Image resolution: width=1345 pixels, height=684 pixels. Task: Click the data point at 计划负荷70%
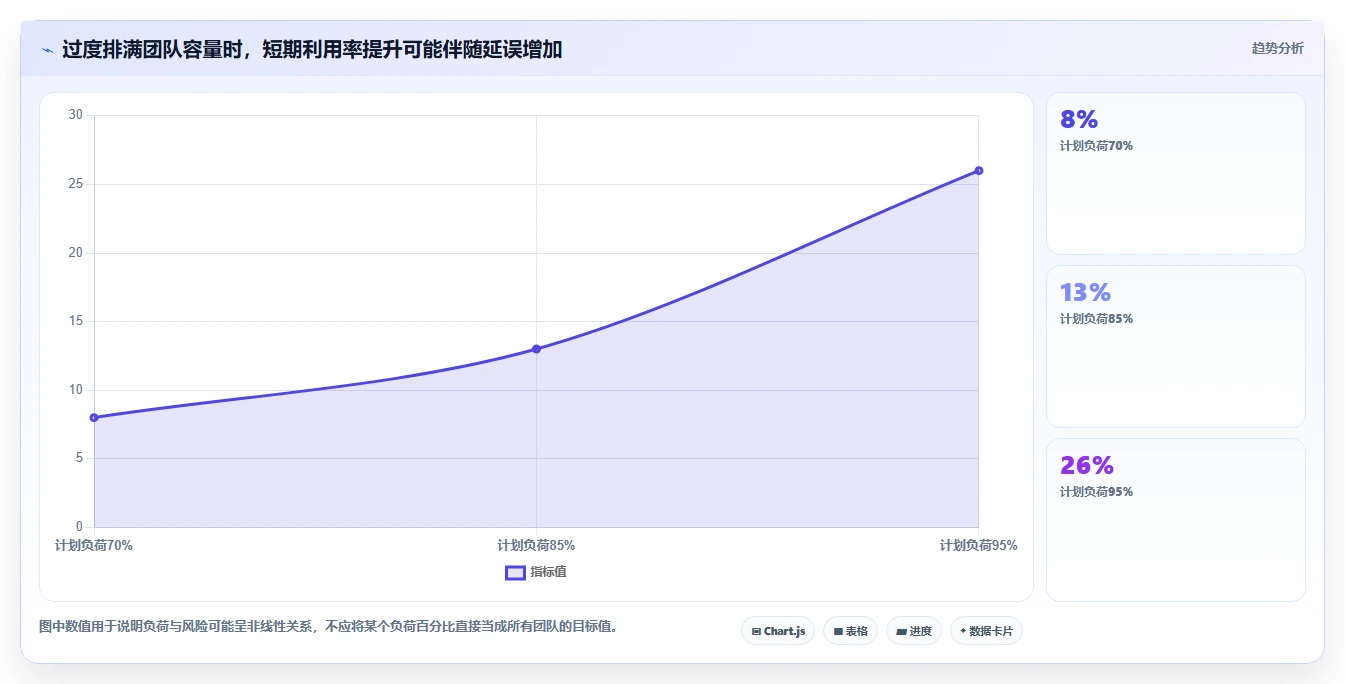[x=94, y=418]
